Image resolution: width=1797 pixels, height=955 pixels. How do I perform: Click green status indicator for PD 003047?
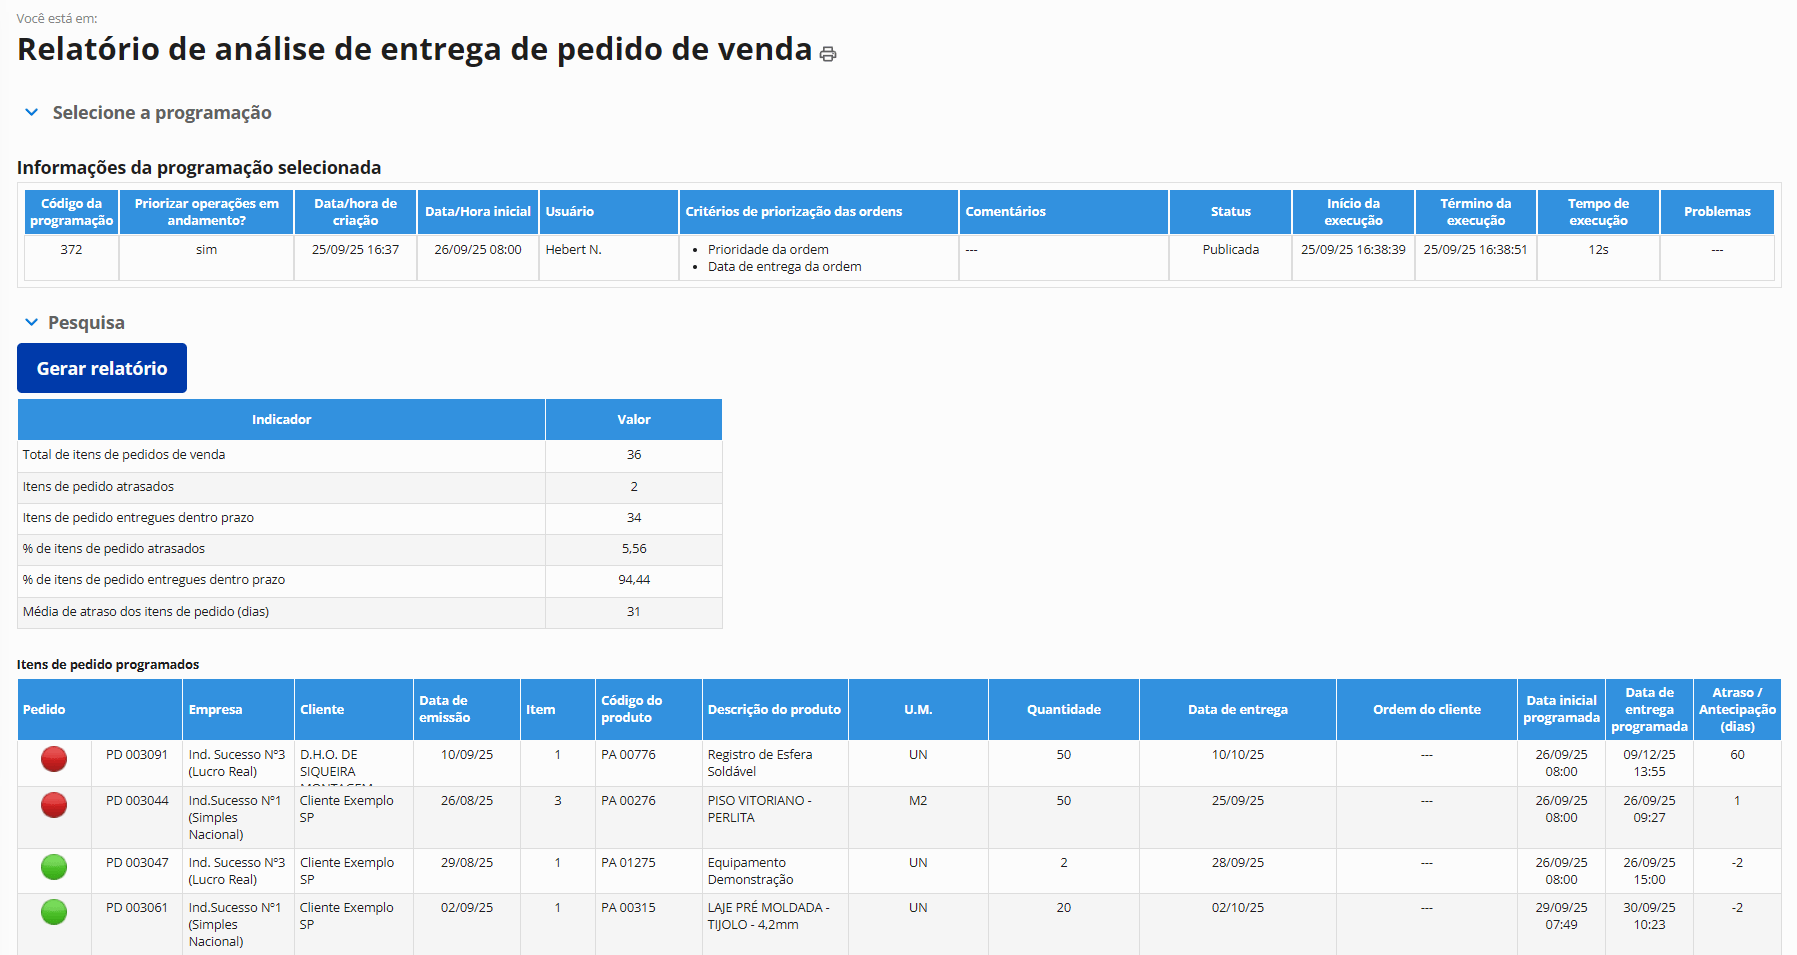pos(54,867)
